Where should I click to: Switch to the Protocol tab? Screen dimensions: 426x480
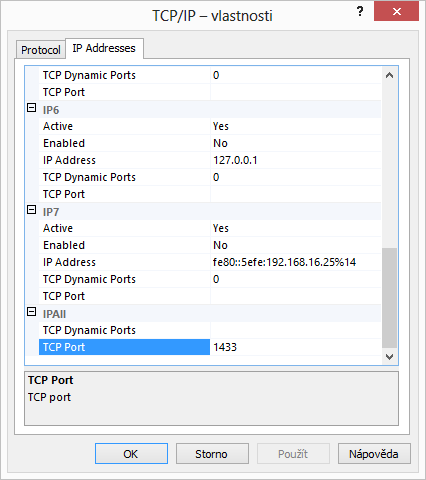tap(41, 50)
